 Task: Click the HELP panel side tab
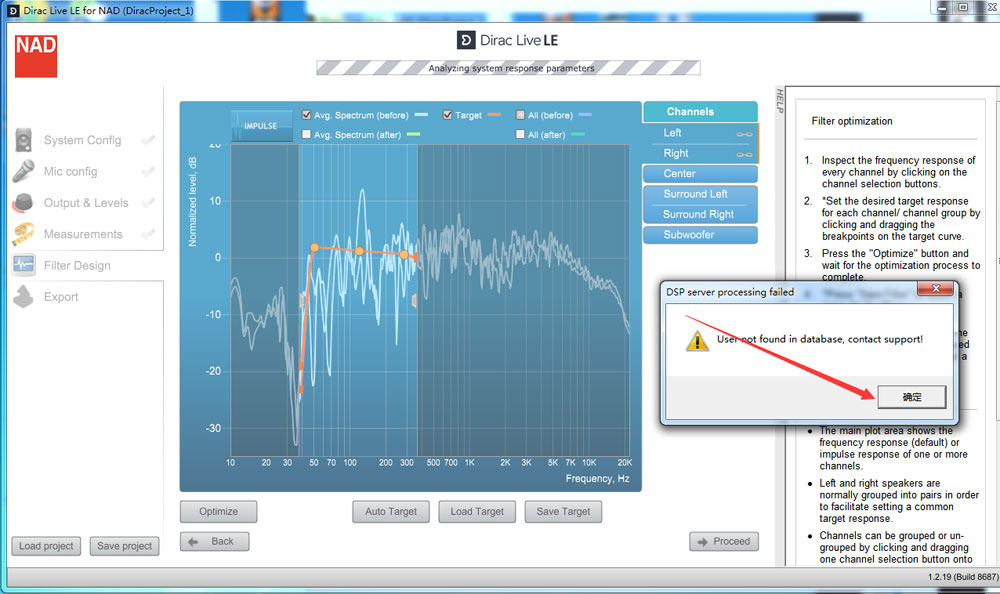coord(779,102)
